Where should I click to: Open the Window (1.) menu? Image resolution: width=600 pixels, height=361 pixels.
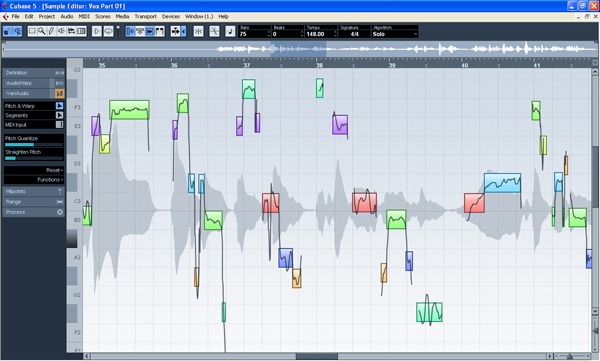(199, 16)
